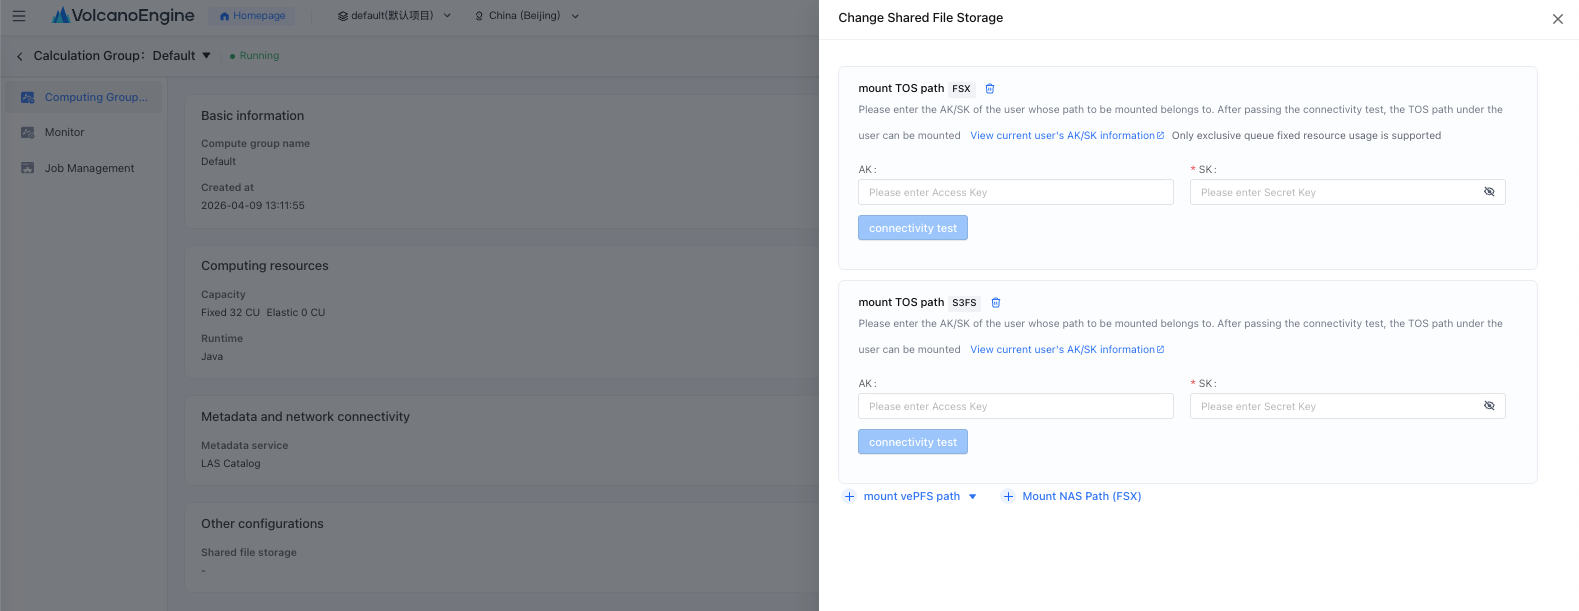Open hamburger menu in top bar
This screenshot has height=611, width=1579.
coord(19,16)
